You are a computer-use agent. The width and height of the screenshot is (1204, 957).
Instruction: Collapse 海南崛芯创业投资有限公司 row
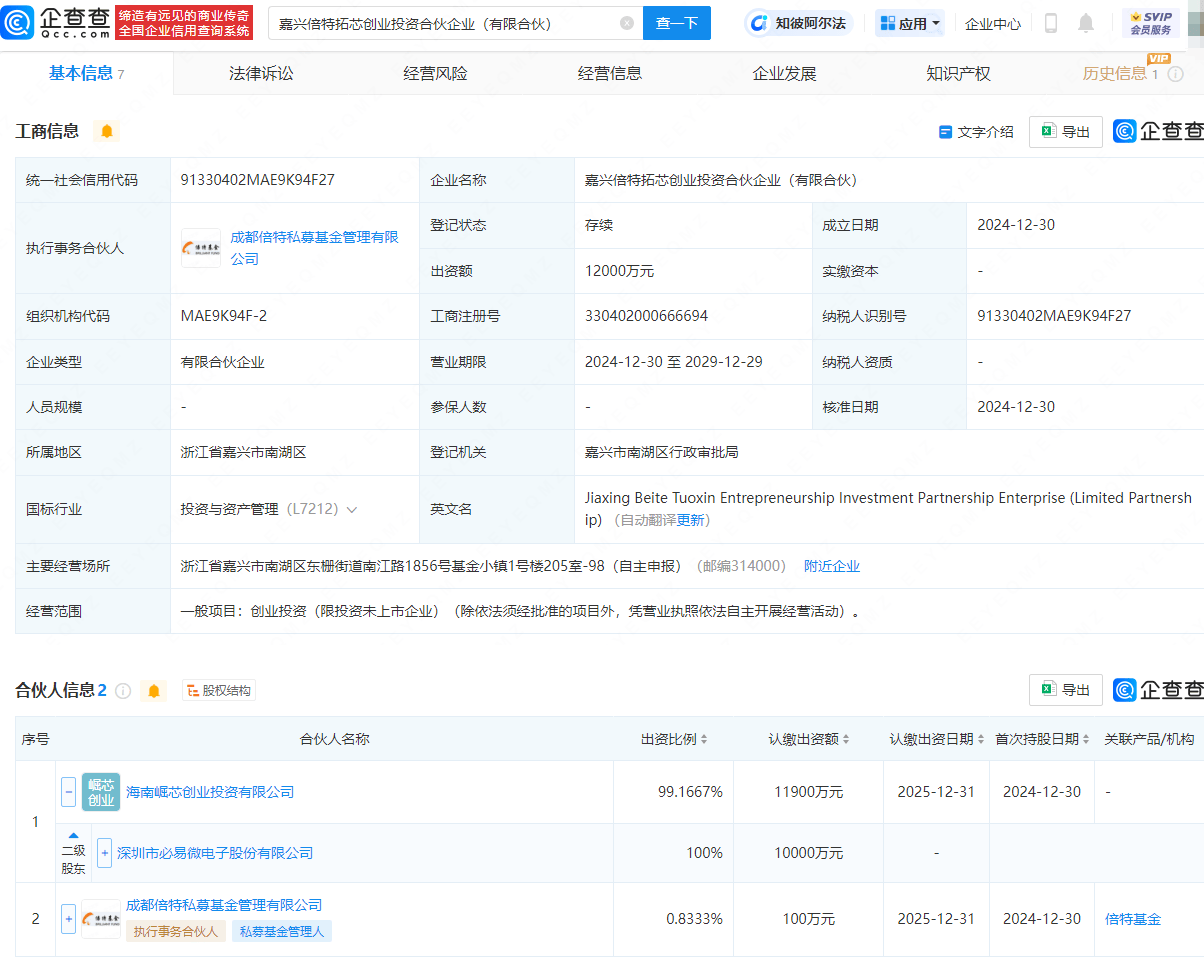(x=68, y=792)
